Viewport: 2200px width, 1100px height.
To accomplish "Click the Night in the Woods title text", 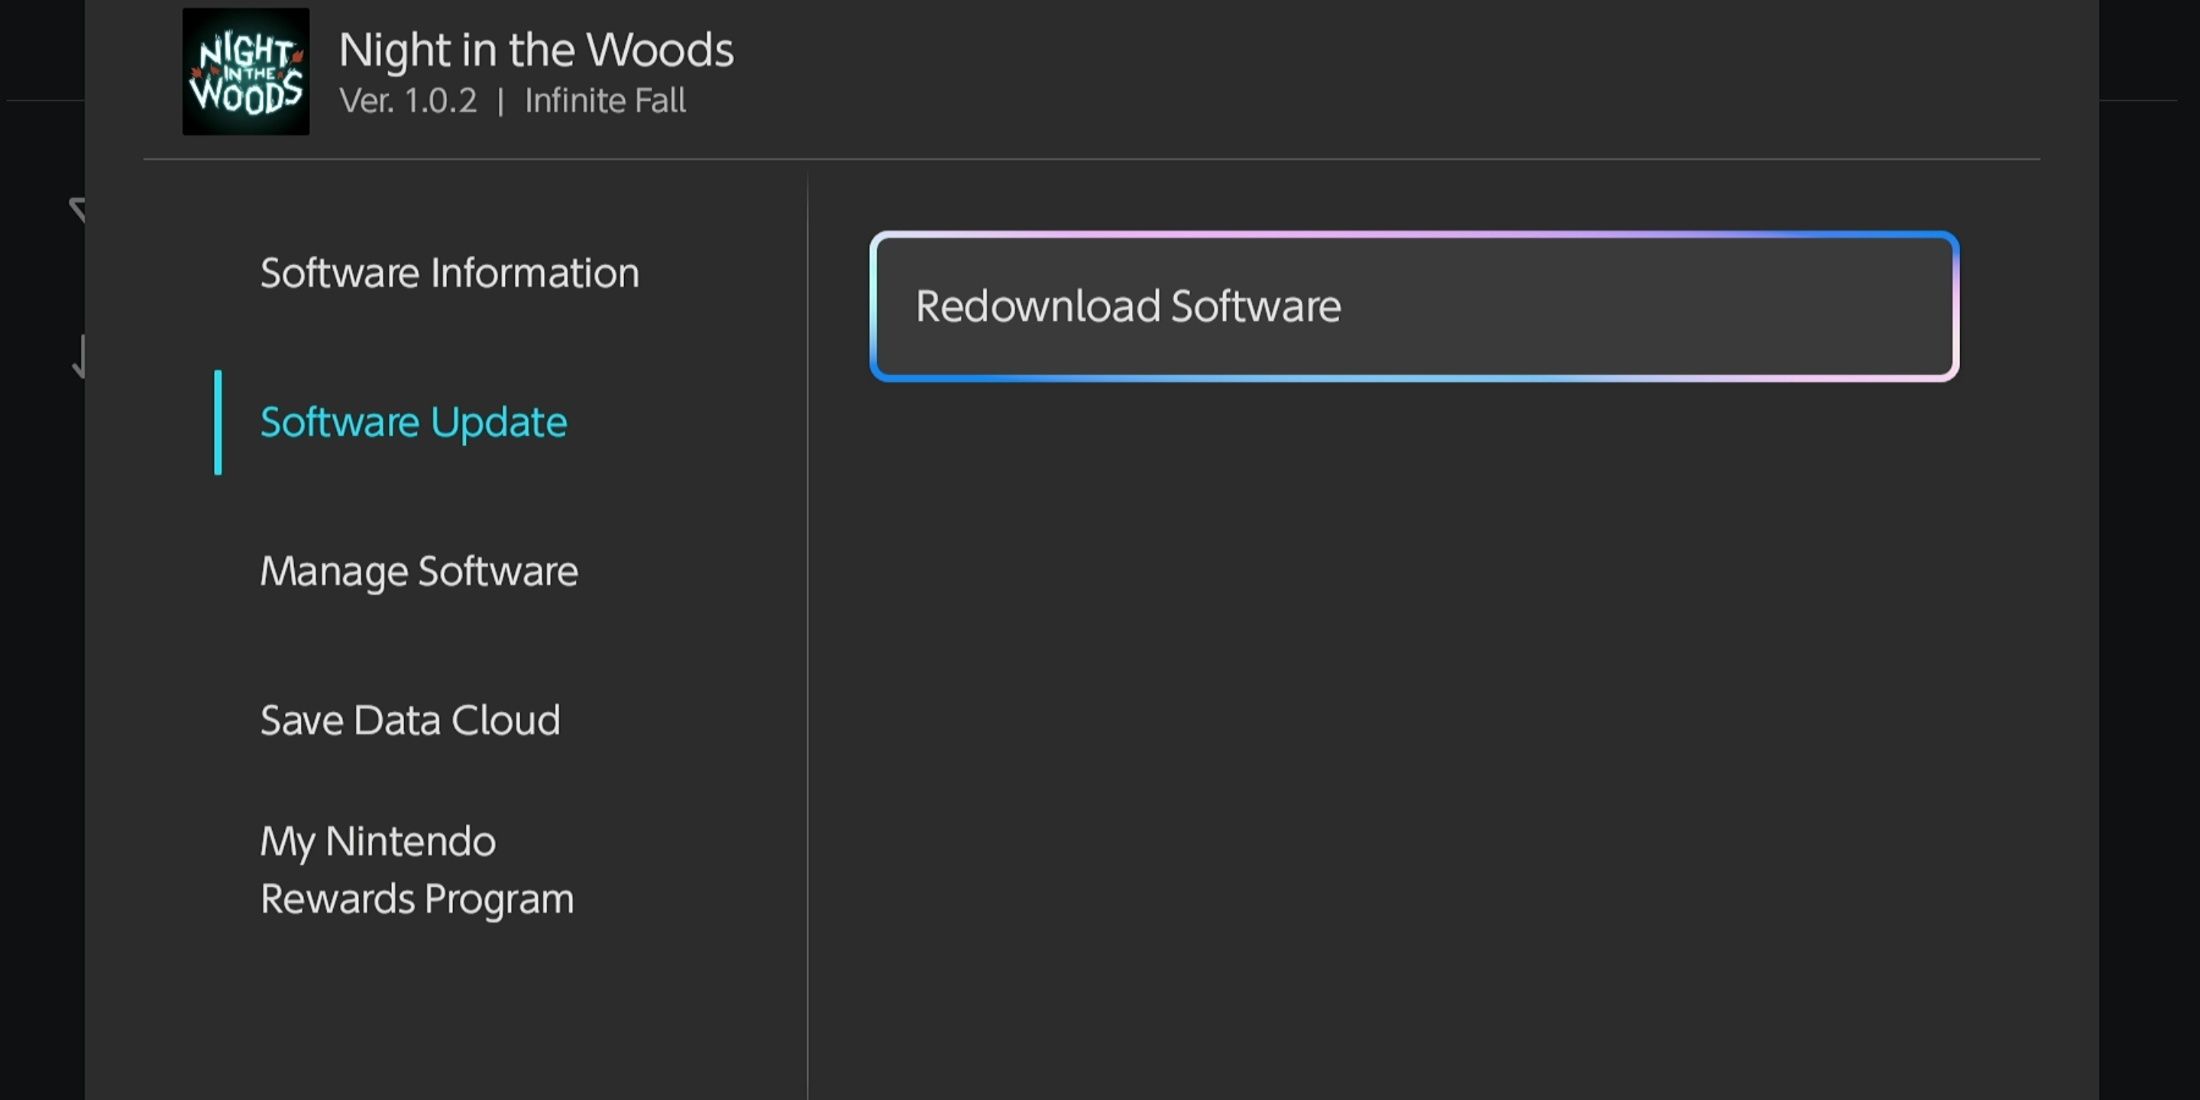I will 536,50.
